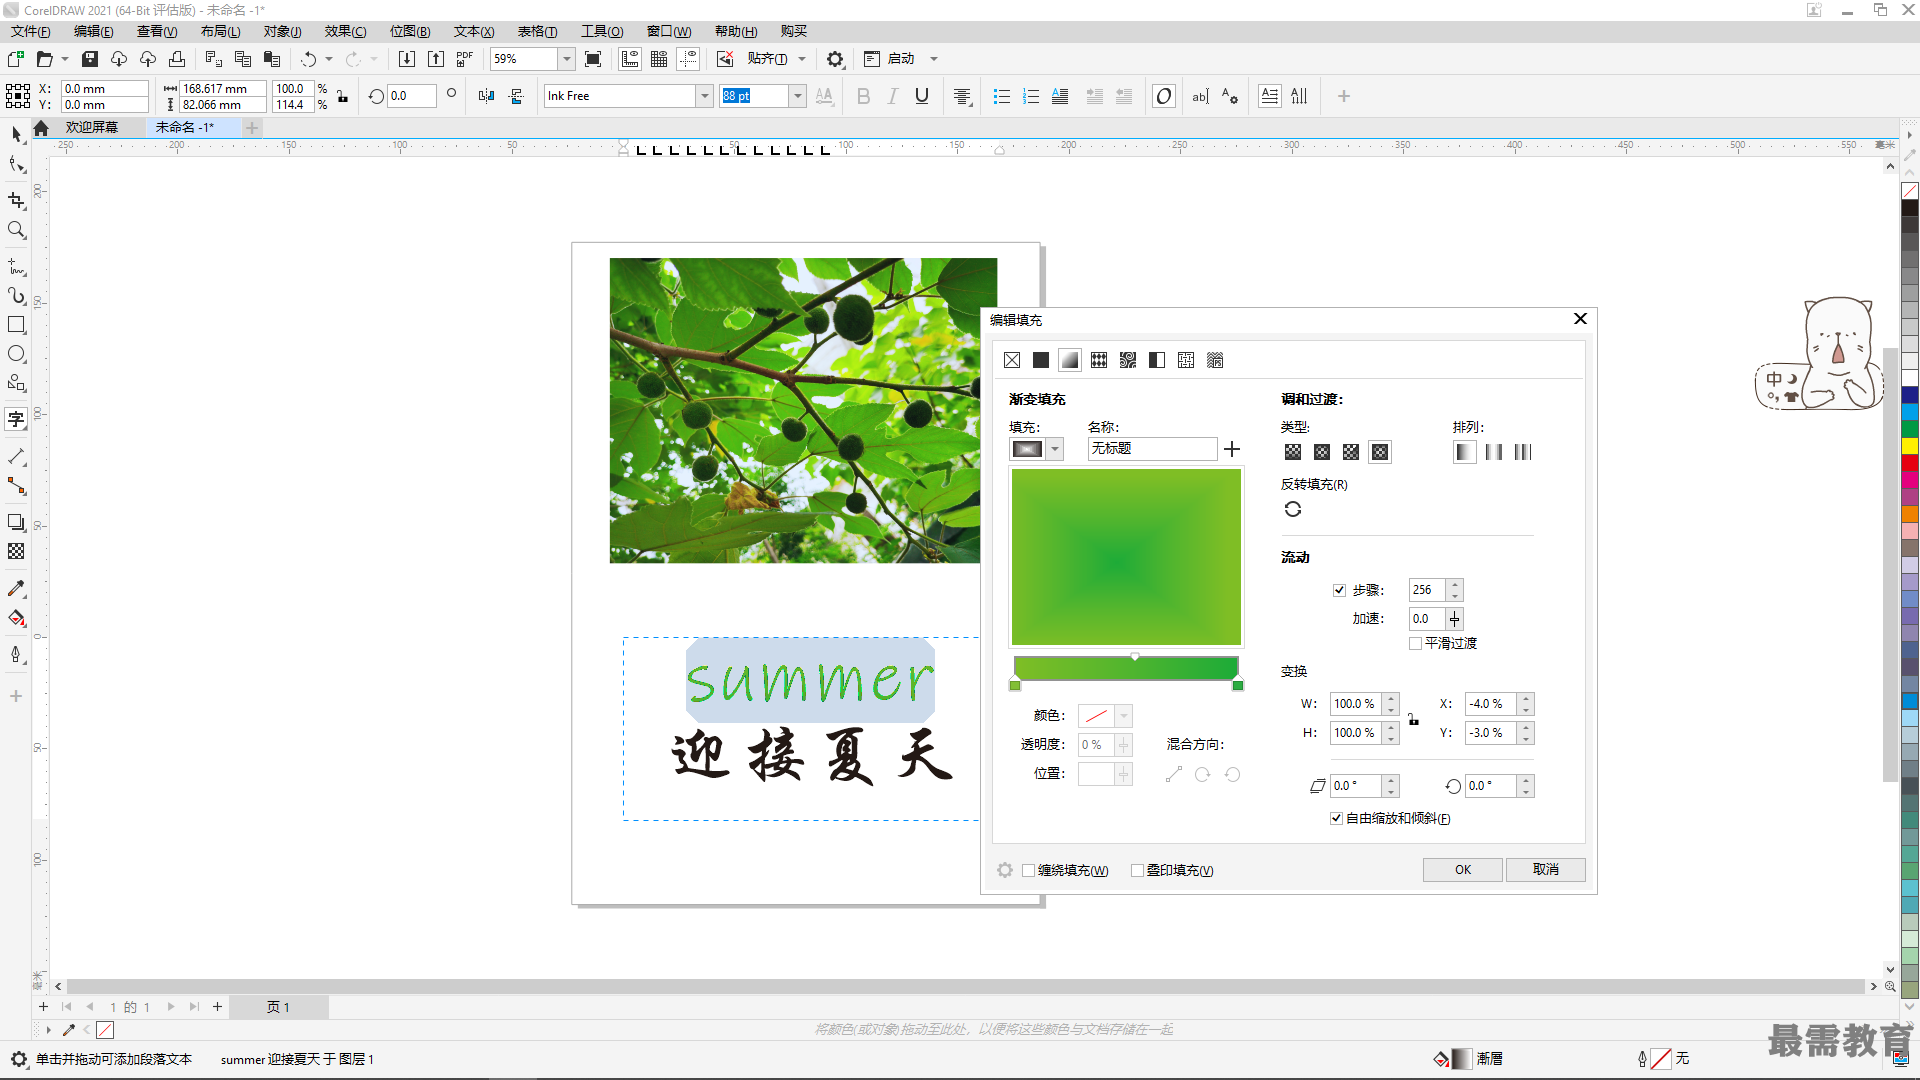
Task: Select linear fountain fill type
Action: pos(1293,452)
